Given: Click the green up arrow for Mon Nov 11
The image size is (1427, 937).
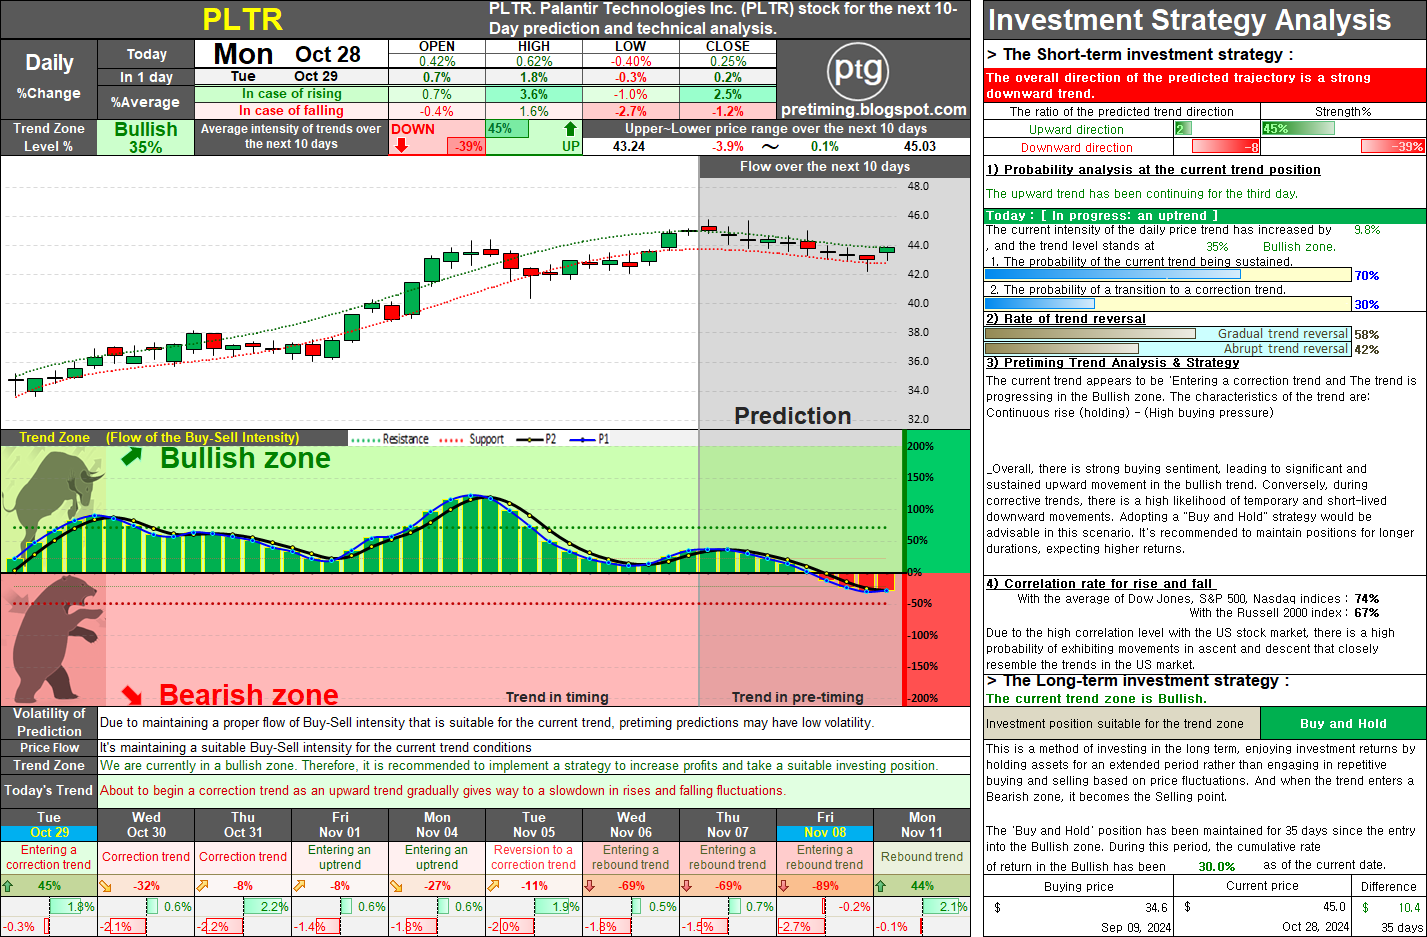Looking at the screenshot, I should pos(881,886).
